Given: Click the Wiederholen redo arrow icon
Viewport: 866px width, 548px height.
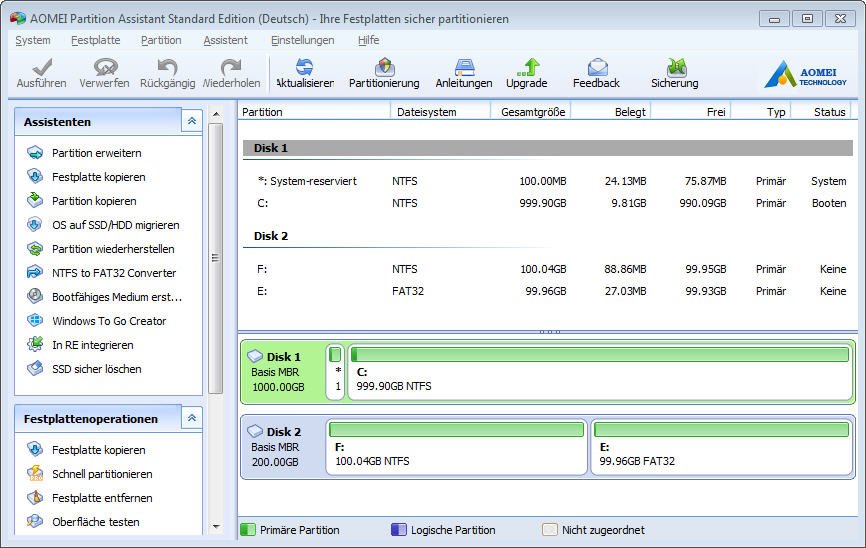Looking at the screenshot, I should point(231,67).
